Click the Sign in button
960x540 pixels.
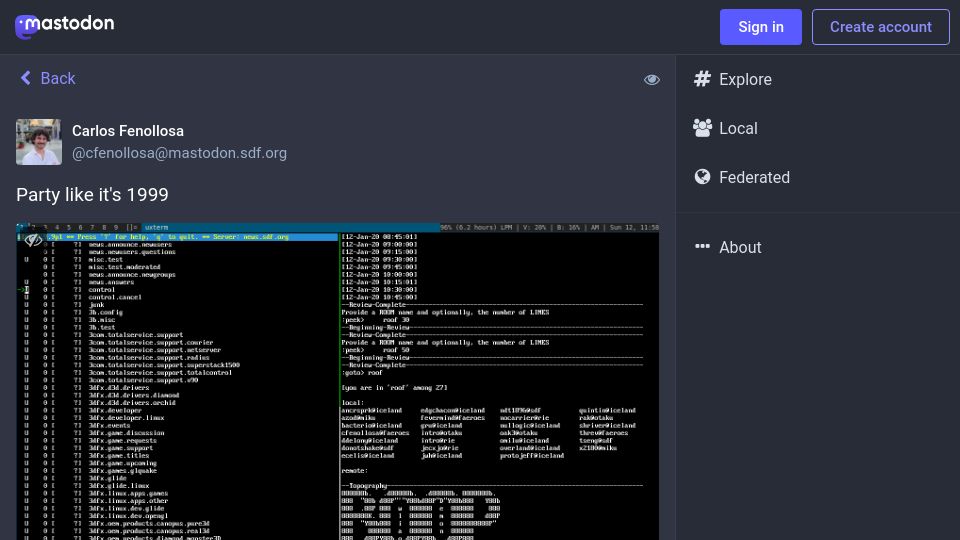point(760,27)
